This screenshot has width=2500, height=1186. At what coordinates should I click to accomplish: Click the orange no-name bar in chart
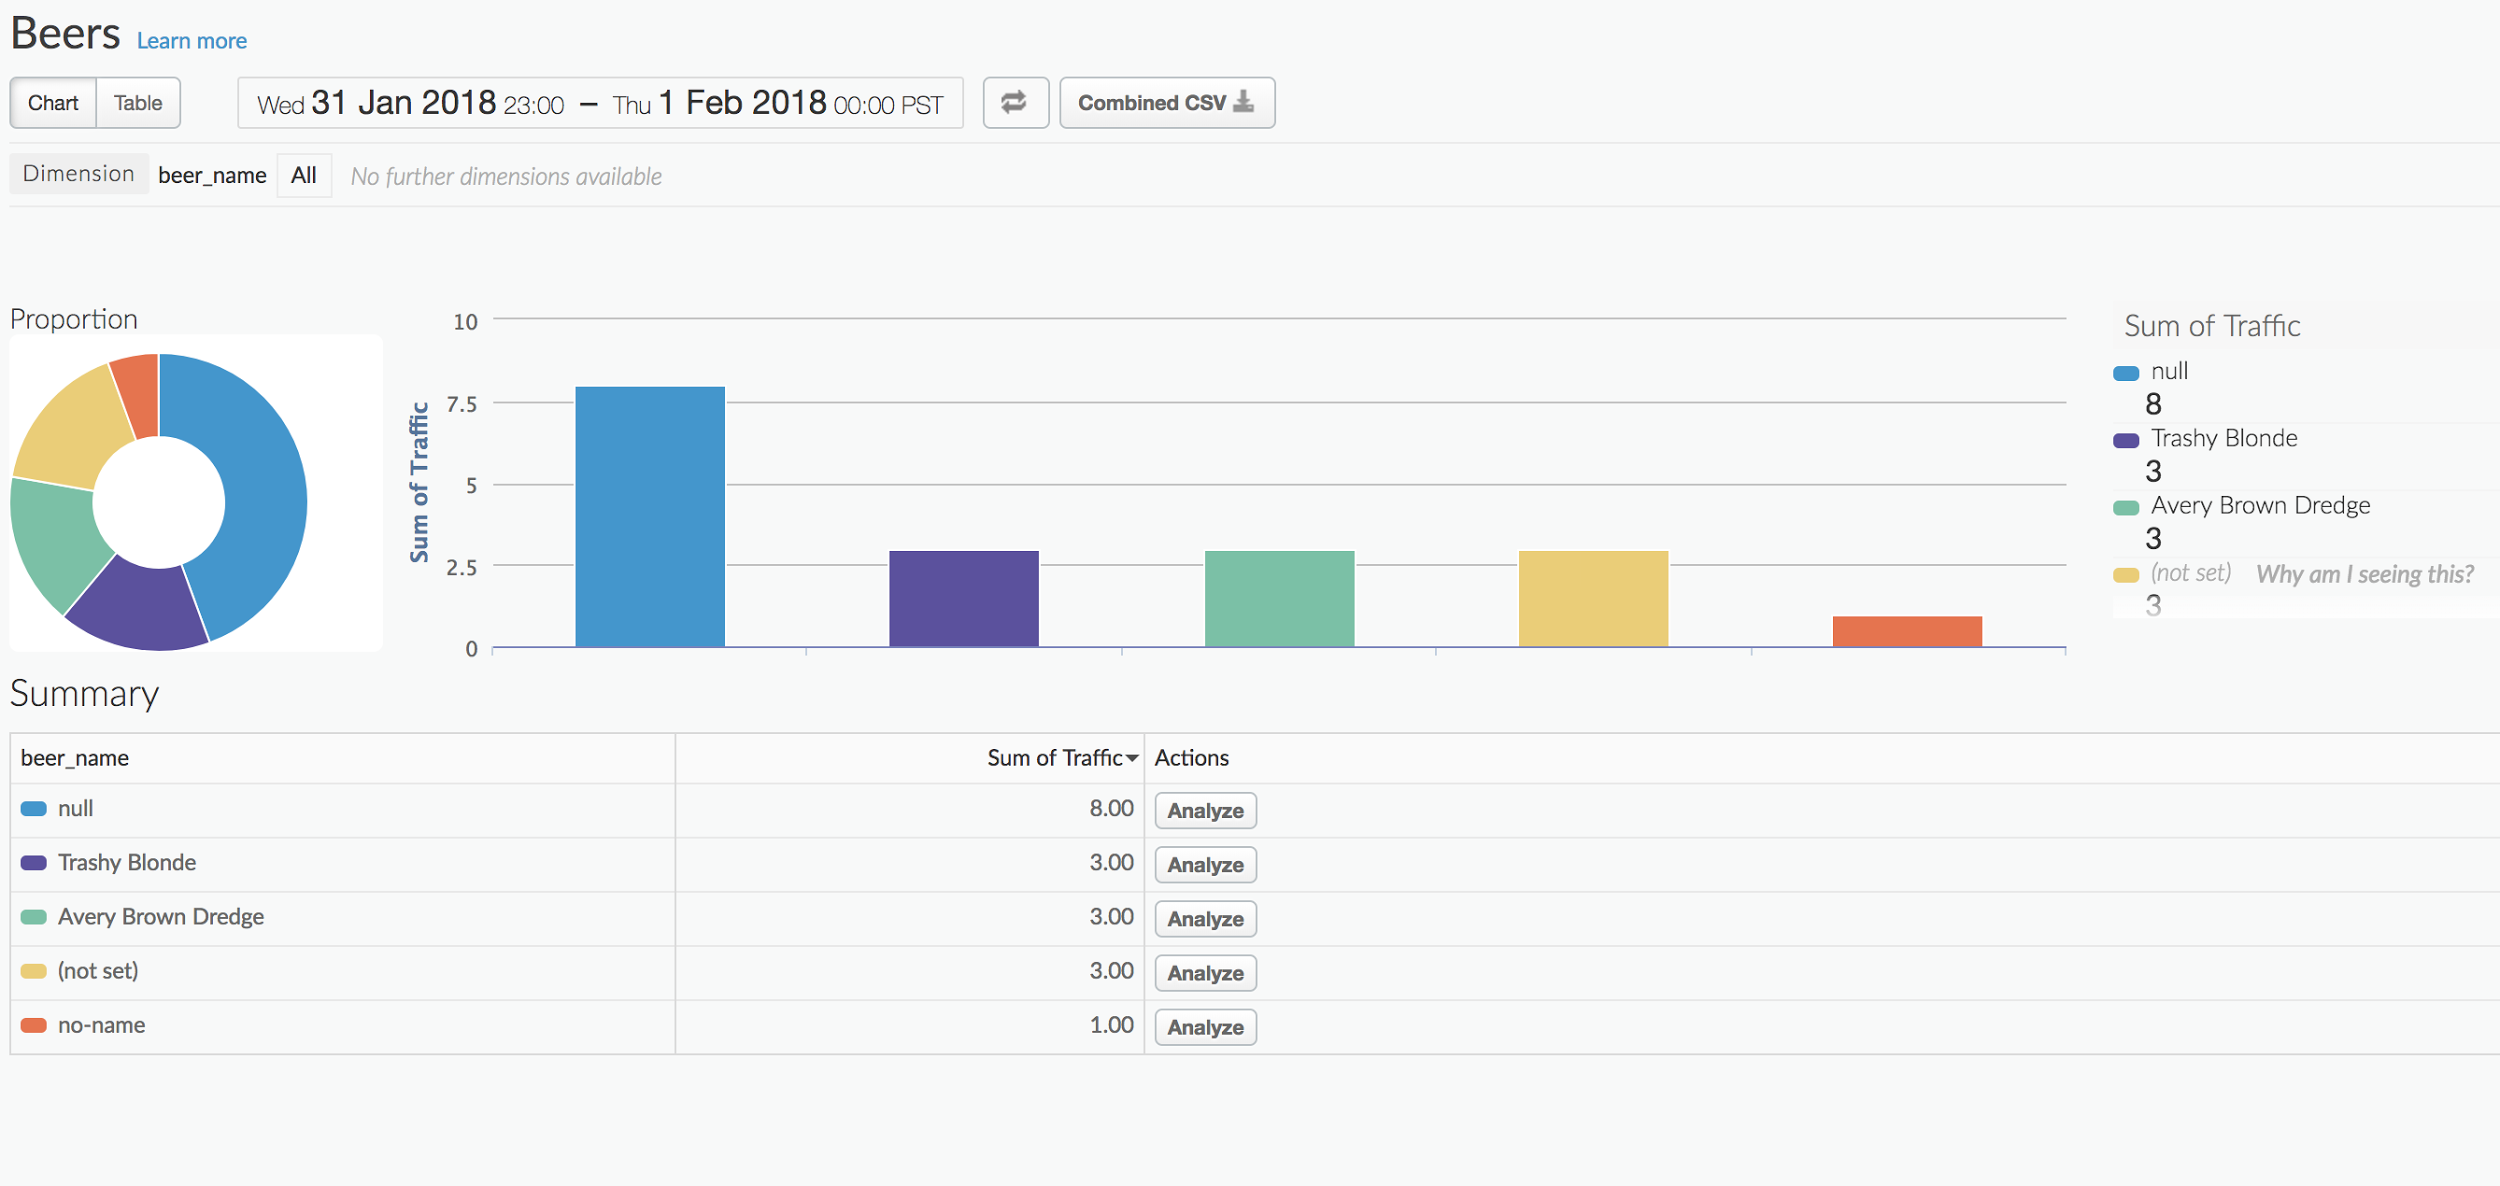[1906, 631]
